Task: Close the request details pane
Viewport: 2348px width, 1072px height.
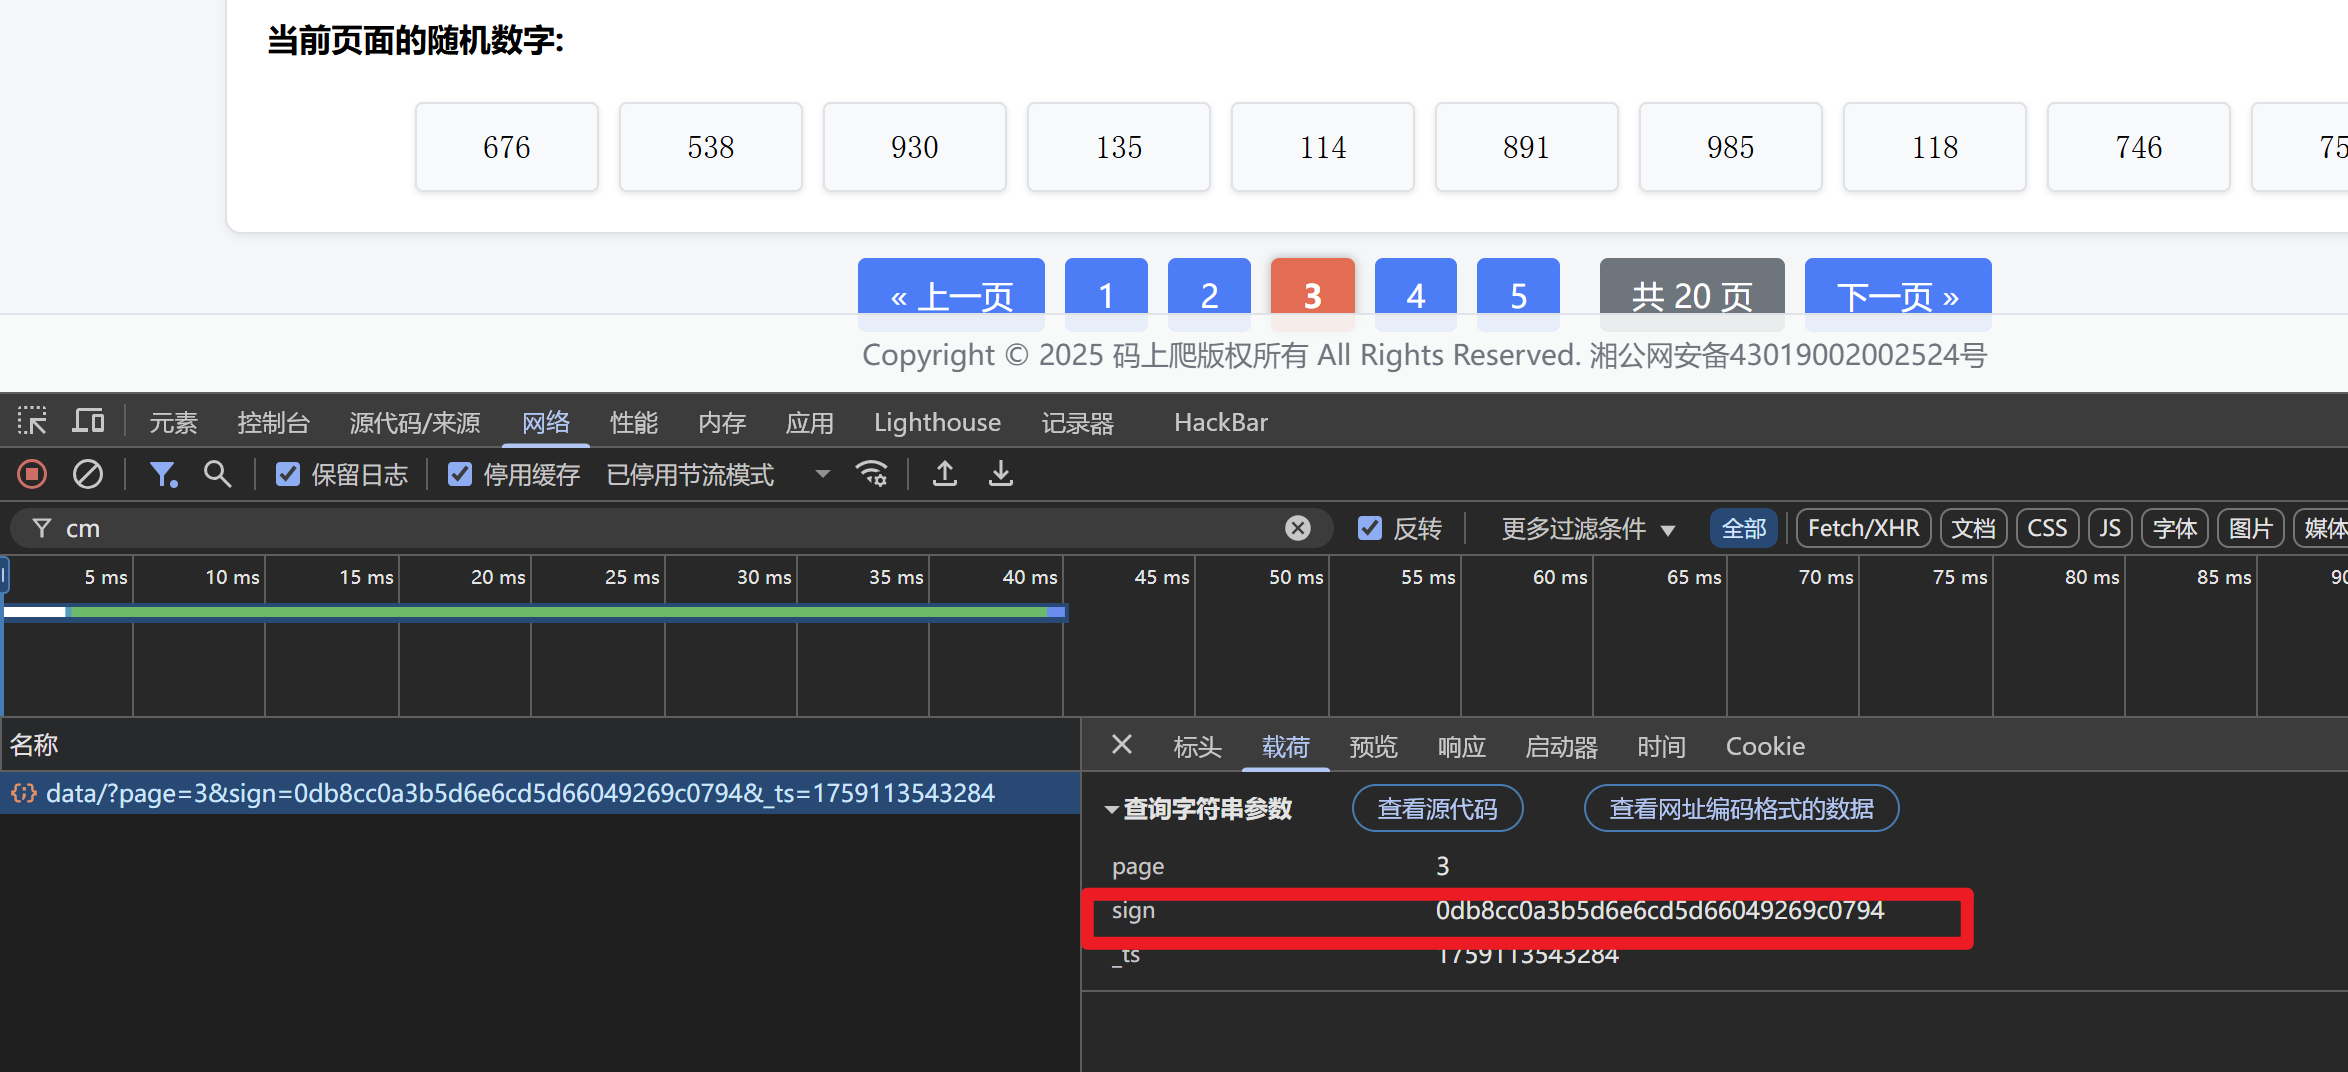Action: (x=1122, y=745)
